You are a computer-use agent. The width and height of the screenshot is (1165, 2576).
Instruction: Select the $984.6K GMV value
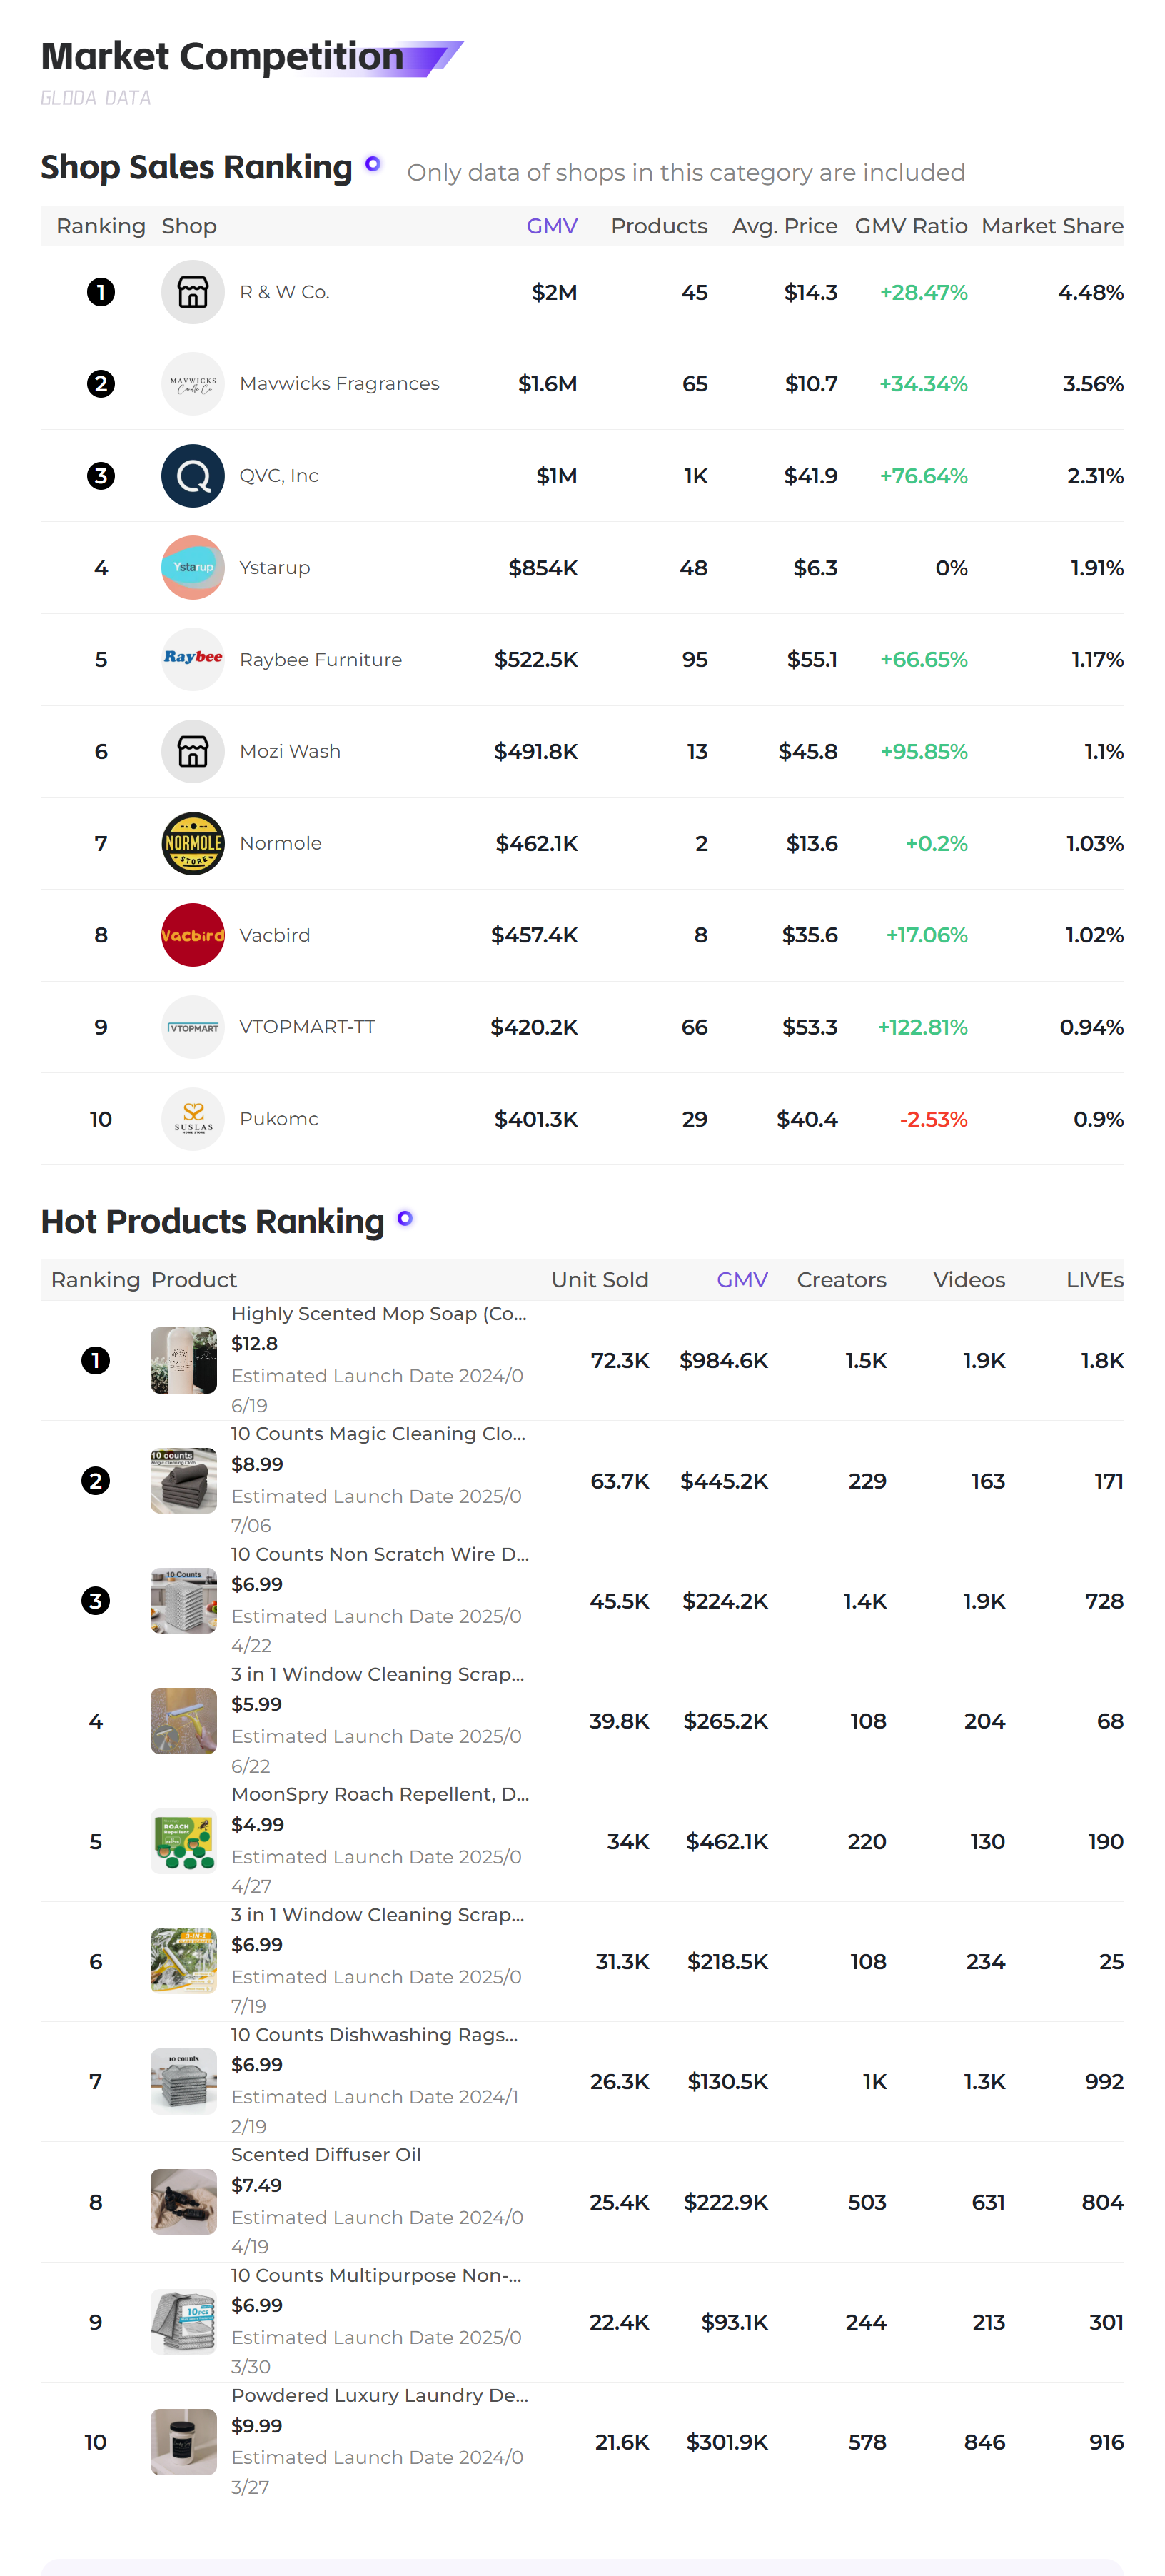click(724, 1360)
